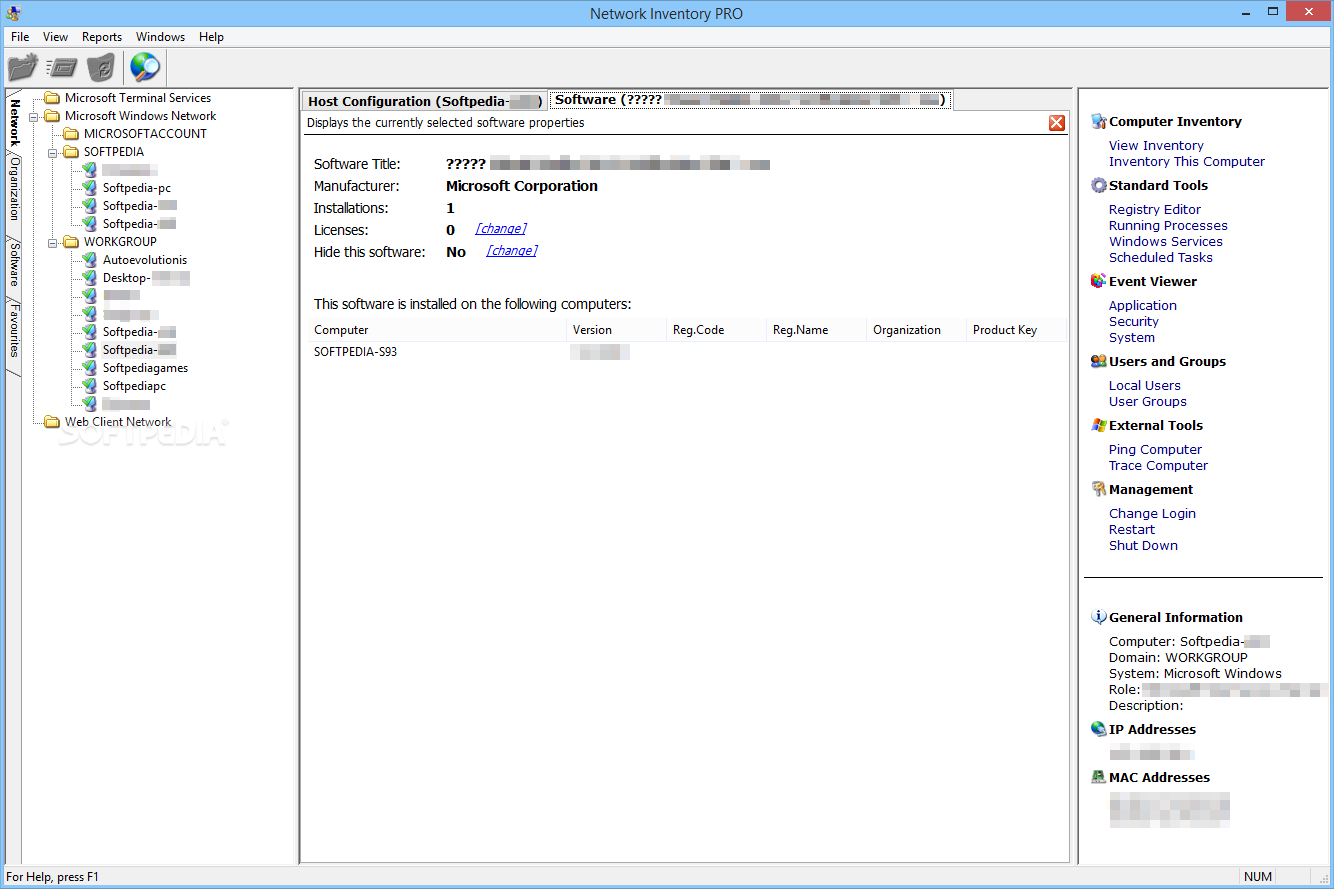Click the Change Login link
1334x889 pixels.
click(1152, 513)
